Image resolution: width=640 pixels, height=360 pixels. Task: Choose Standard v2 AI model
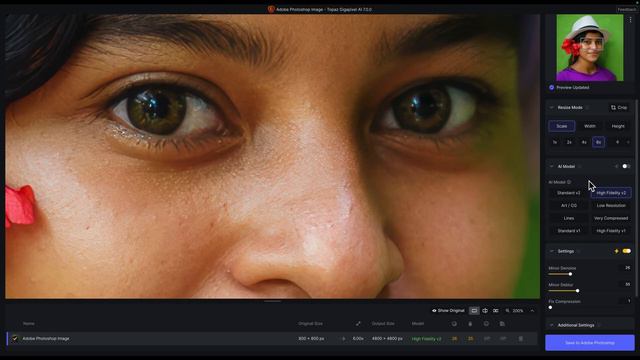569,193
